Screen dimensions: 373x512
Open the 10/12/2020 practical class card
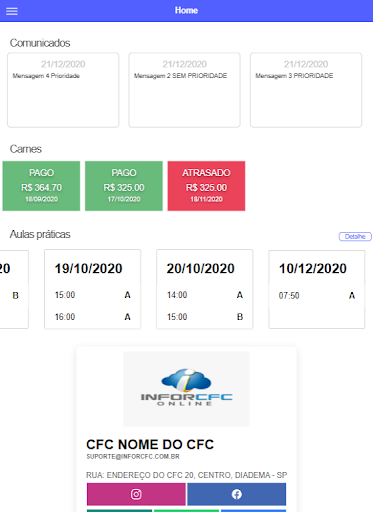(x=317, y=289)
